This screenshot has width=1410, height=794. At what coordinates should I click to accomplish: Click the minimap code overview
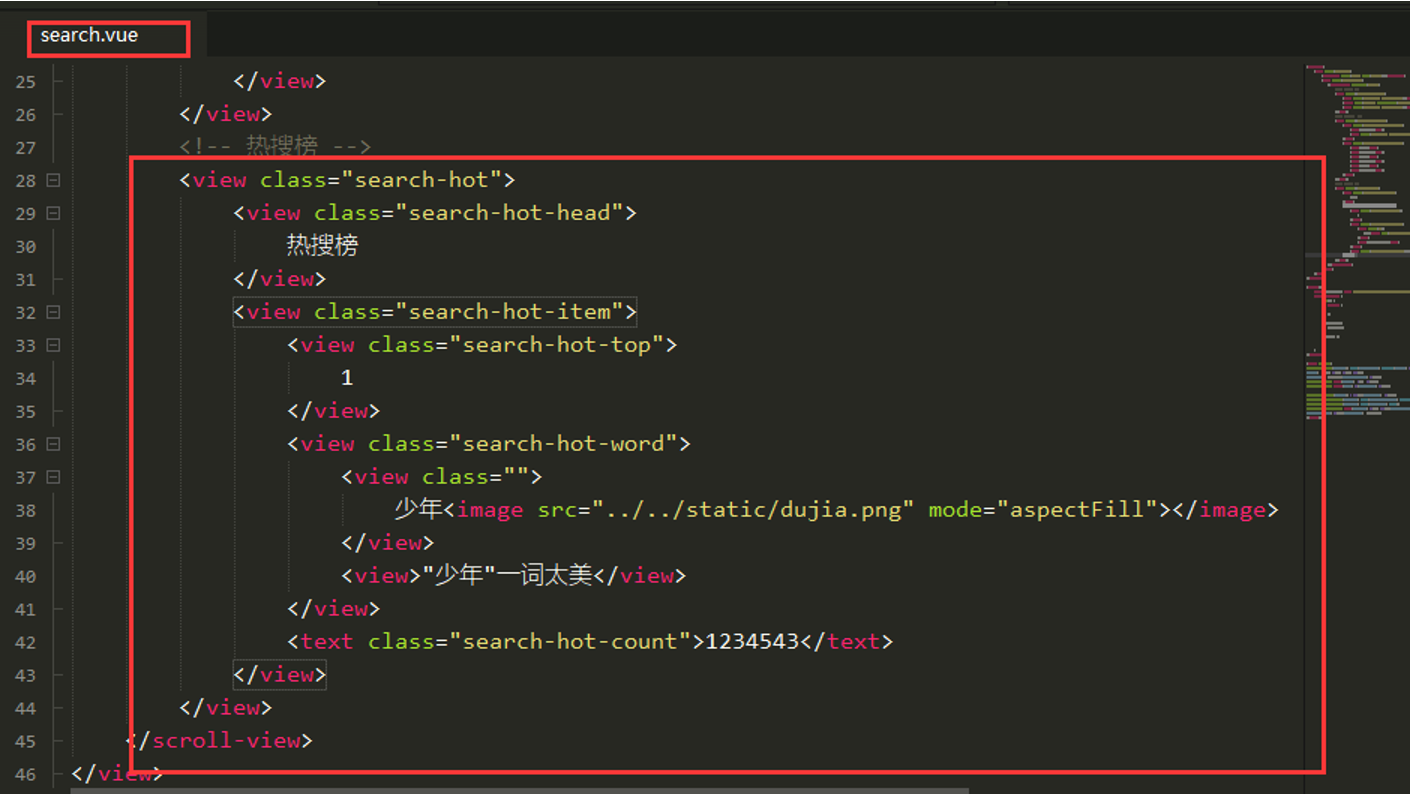pyautogui.click(x=1356, y=240)
